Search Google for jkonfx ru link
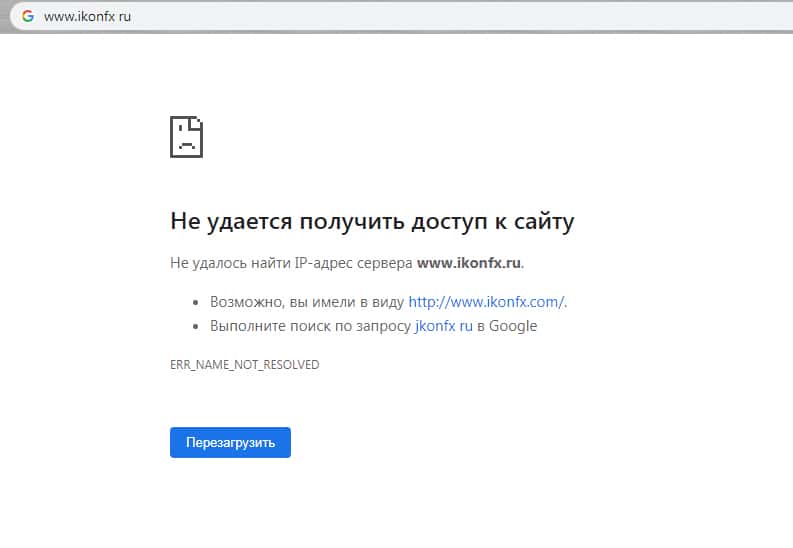This screenshot has height=548, width=793. pyautogui.click(x=444, y=326)
